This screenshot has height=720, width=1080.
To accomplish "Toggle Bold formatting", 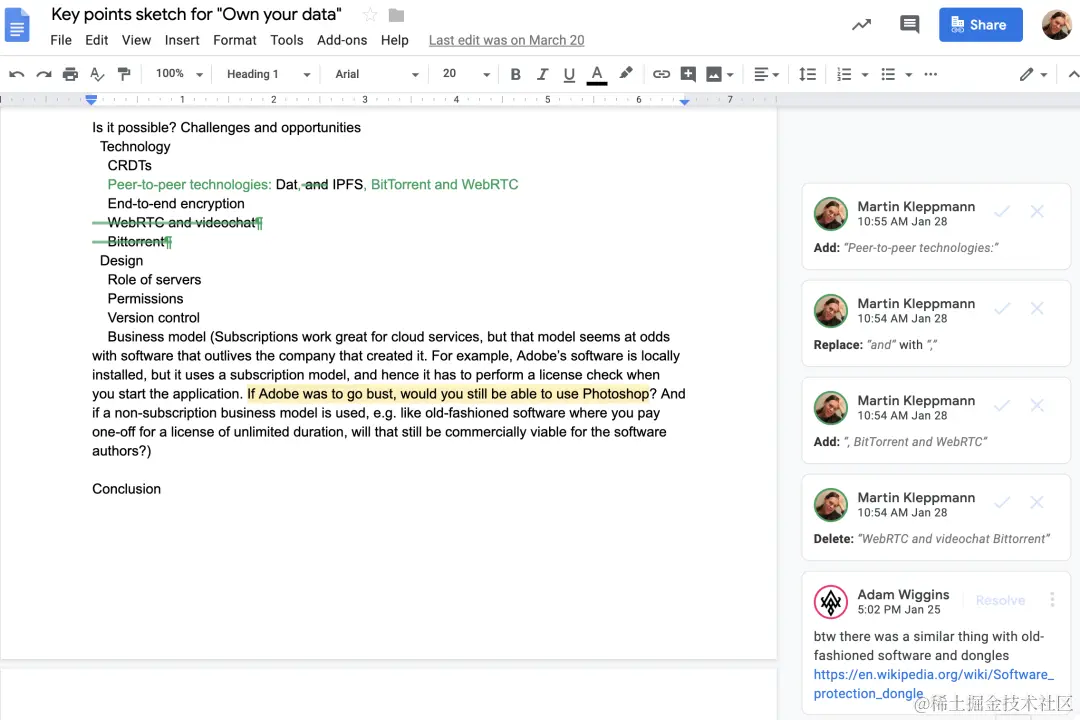I will 515,74.
